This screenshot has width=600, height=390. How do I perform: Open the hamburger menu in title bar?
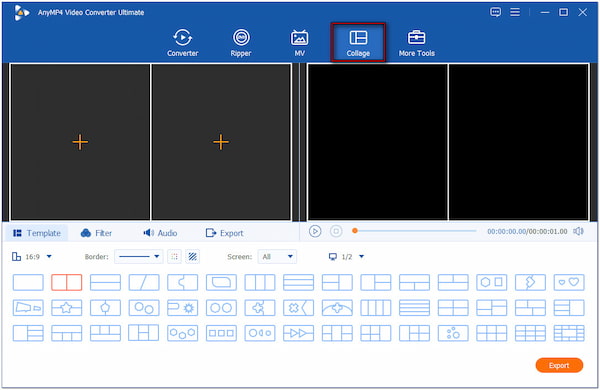(x=515, y=12)
